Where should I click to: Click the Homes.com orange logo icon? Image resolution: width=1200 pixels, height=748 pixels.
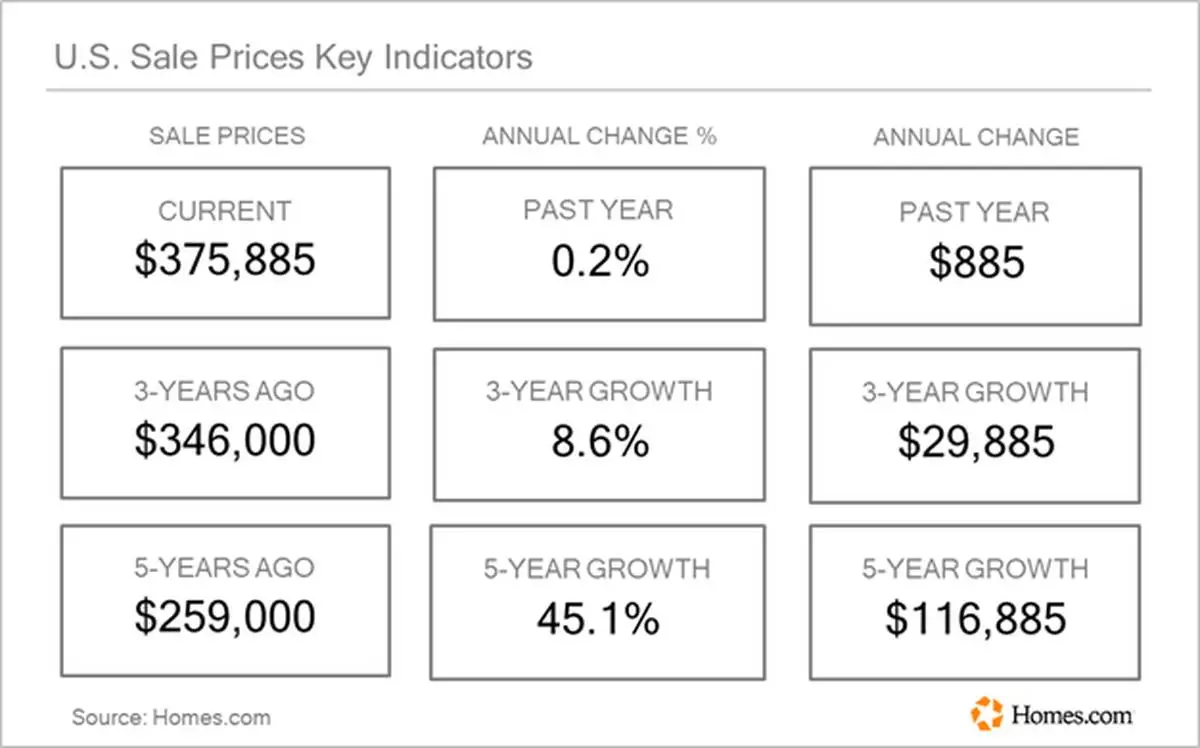pyautogui.click(x=986, y=713)
